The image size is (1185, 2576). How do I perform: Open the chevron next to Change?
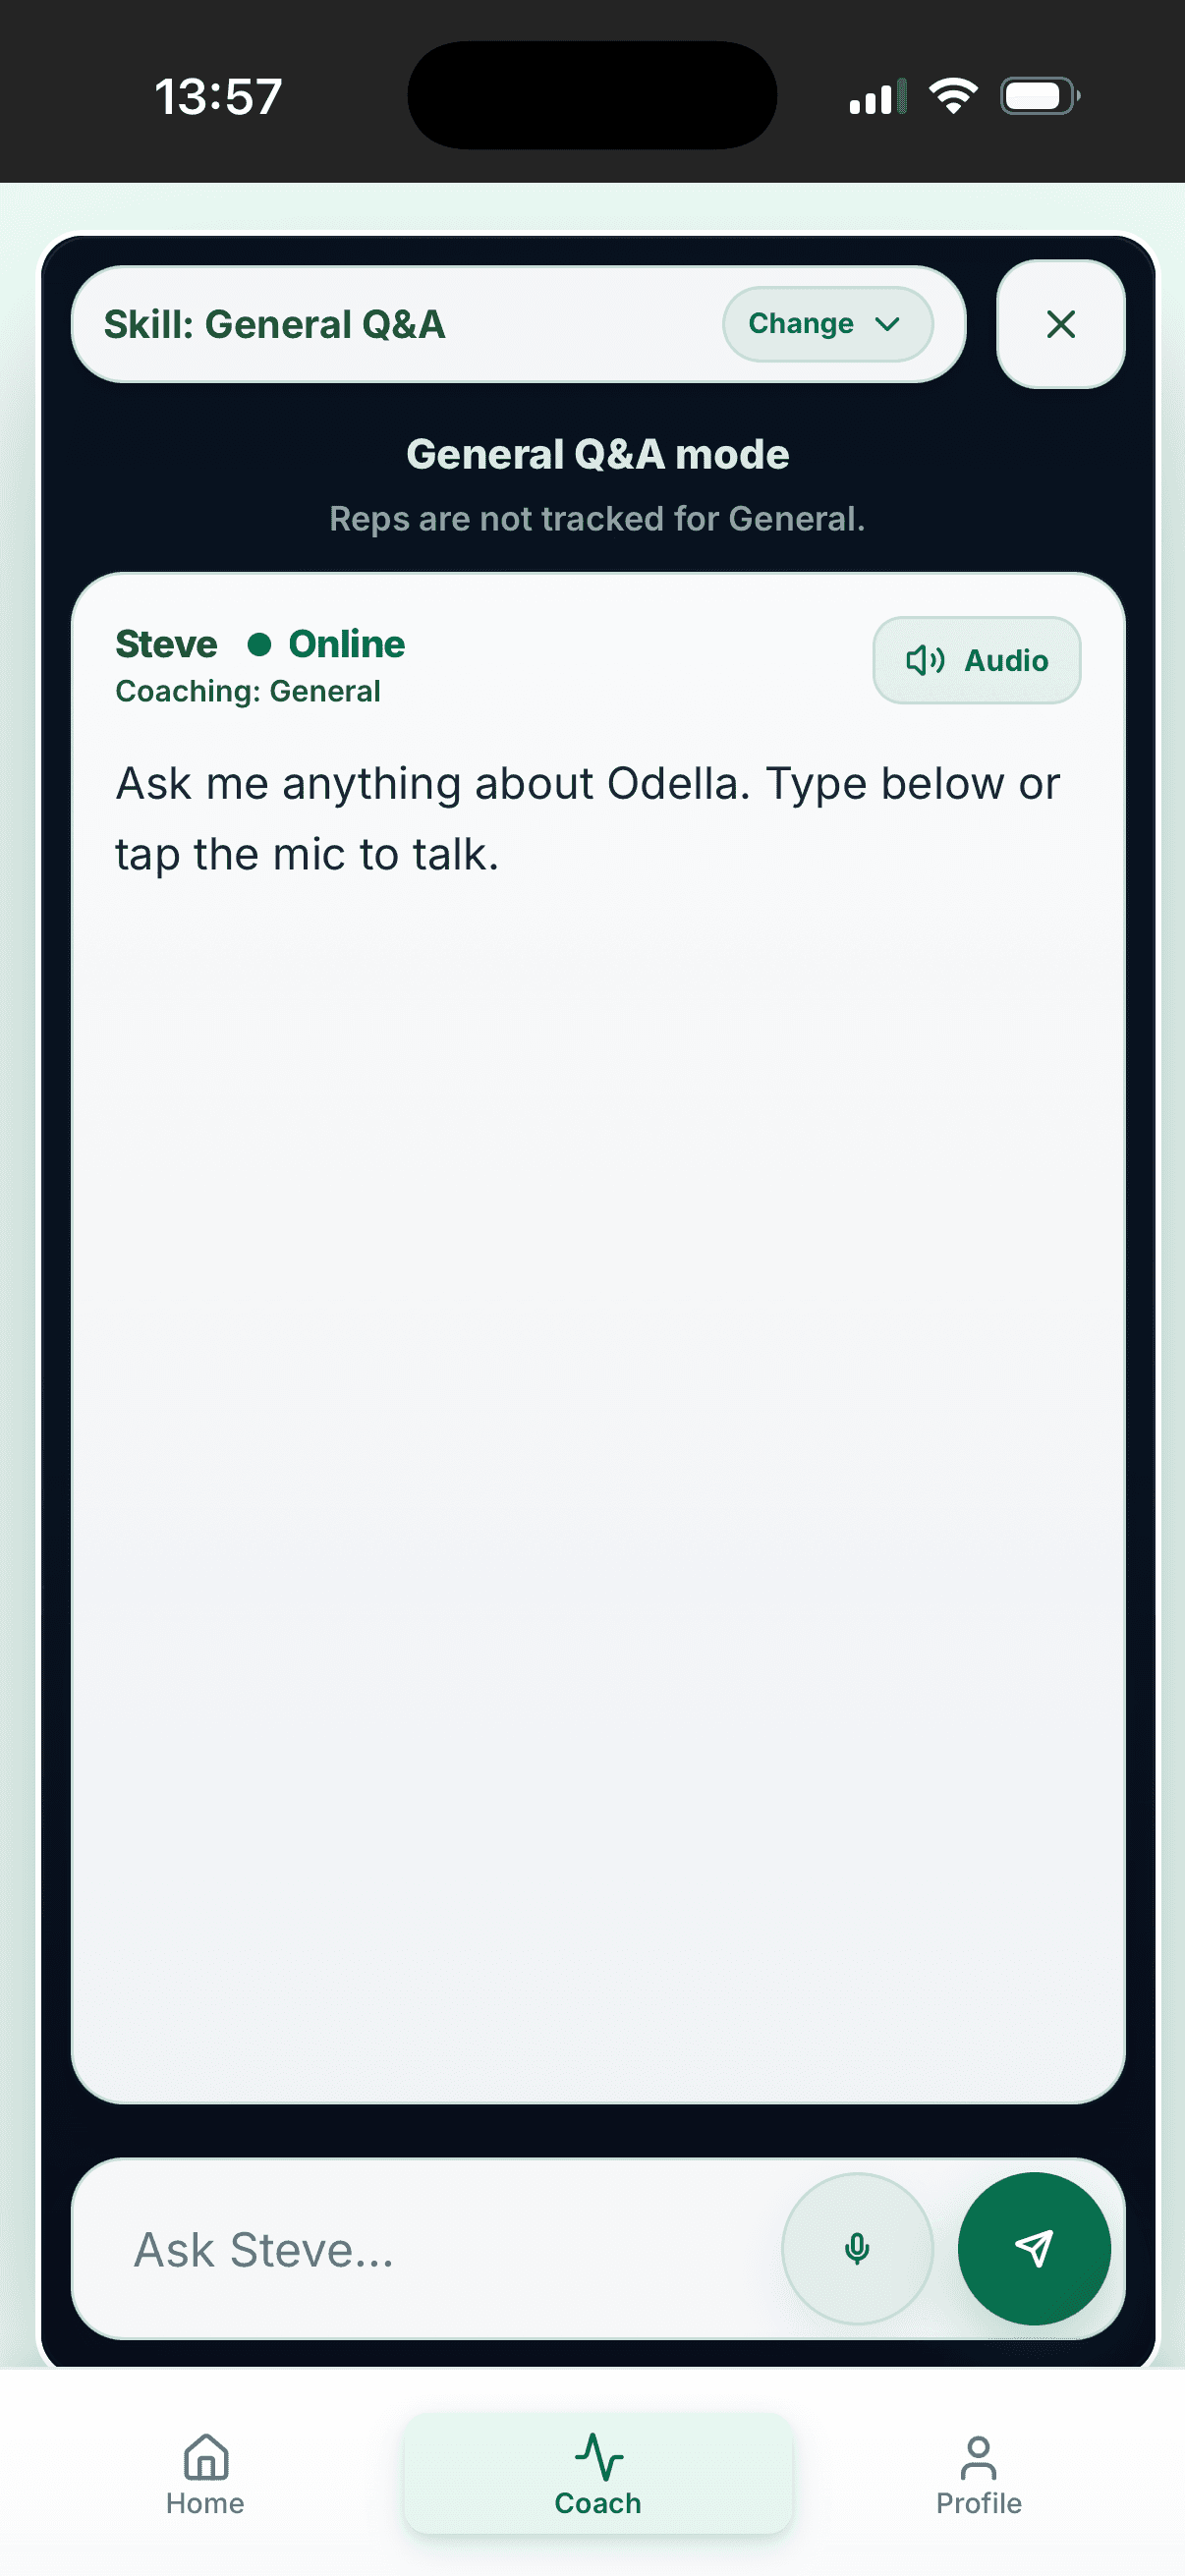coord(885,324)
